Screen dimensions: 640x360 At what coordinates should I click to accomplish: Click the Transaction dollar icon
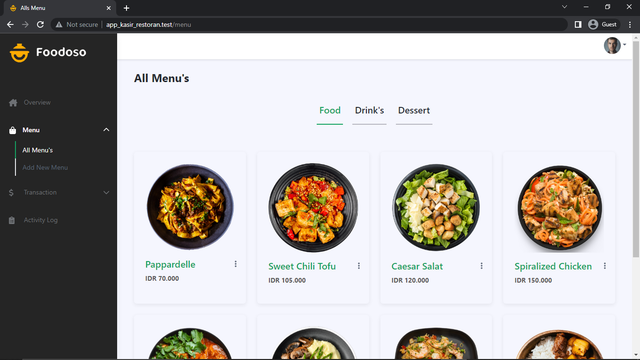coord(11,193)
